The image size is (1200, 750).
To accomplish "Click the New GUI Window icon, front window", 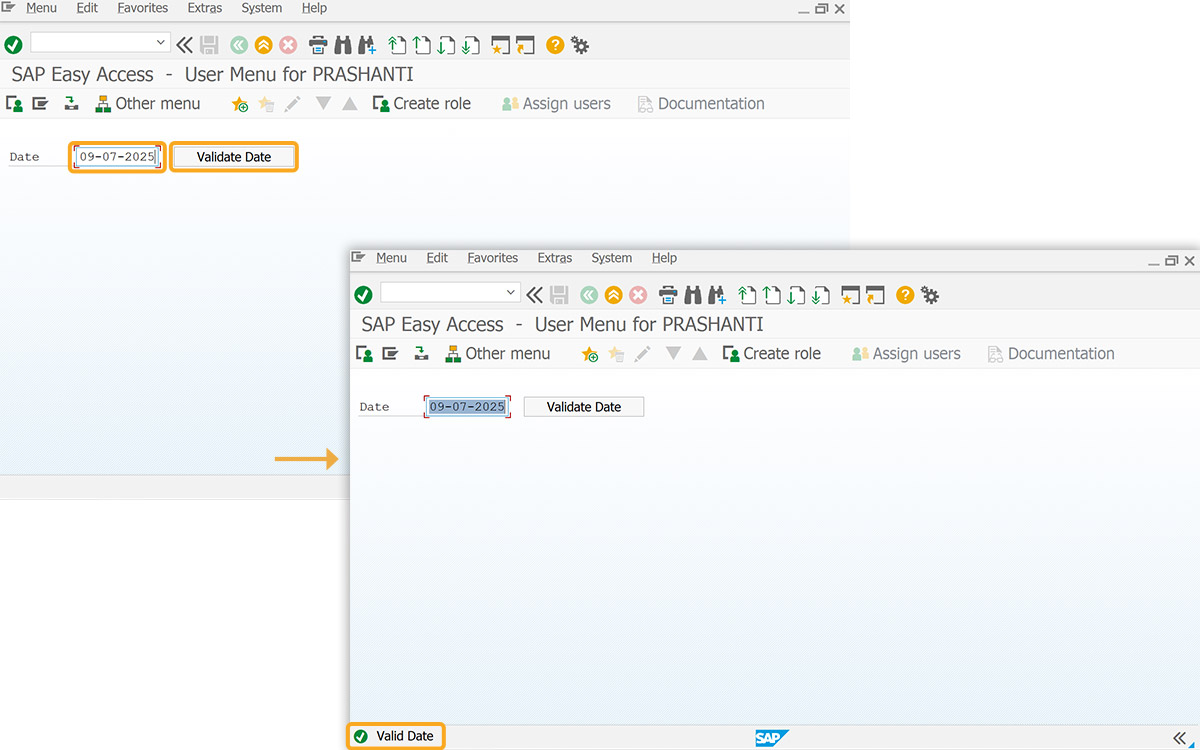I will (x=850, y=295).
